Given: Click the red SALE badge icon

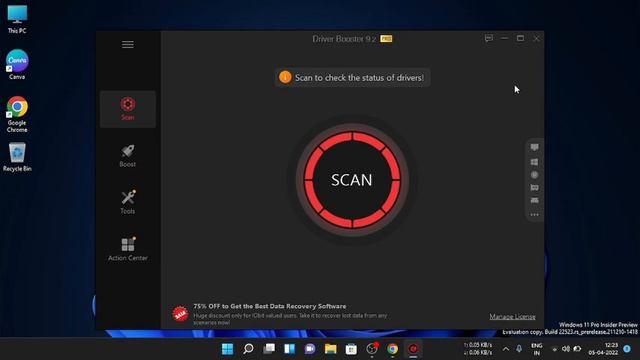Looking at the screenshot, I should 180,314.
